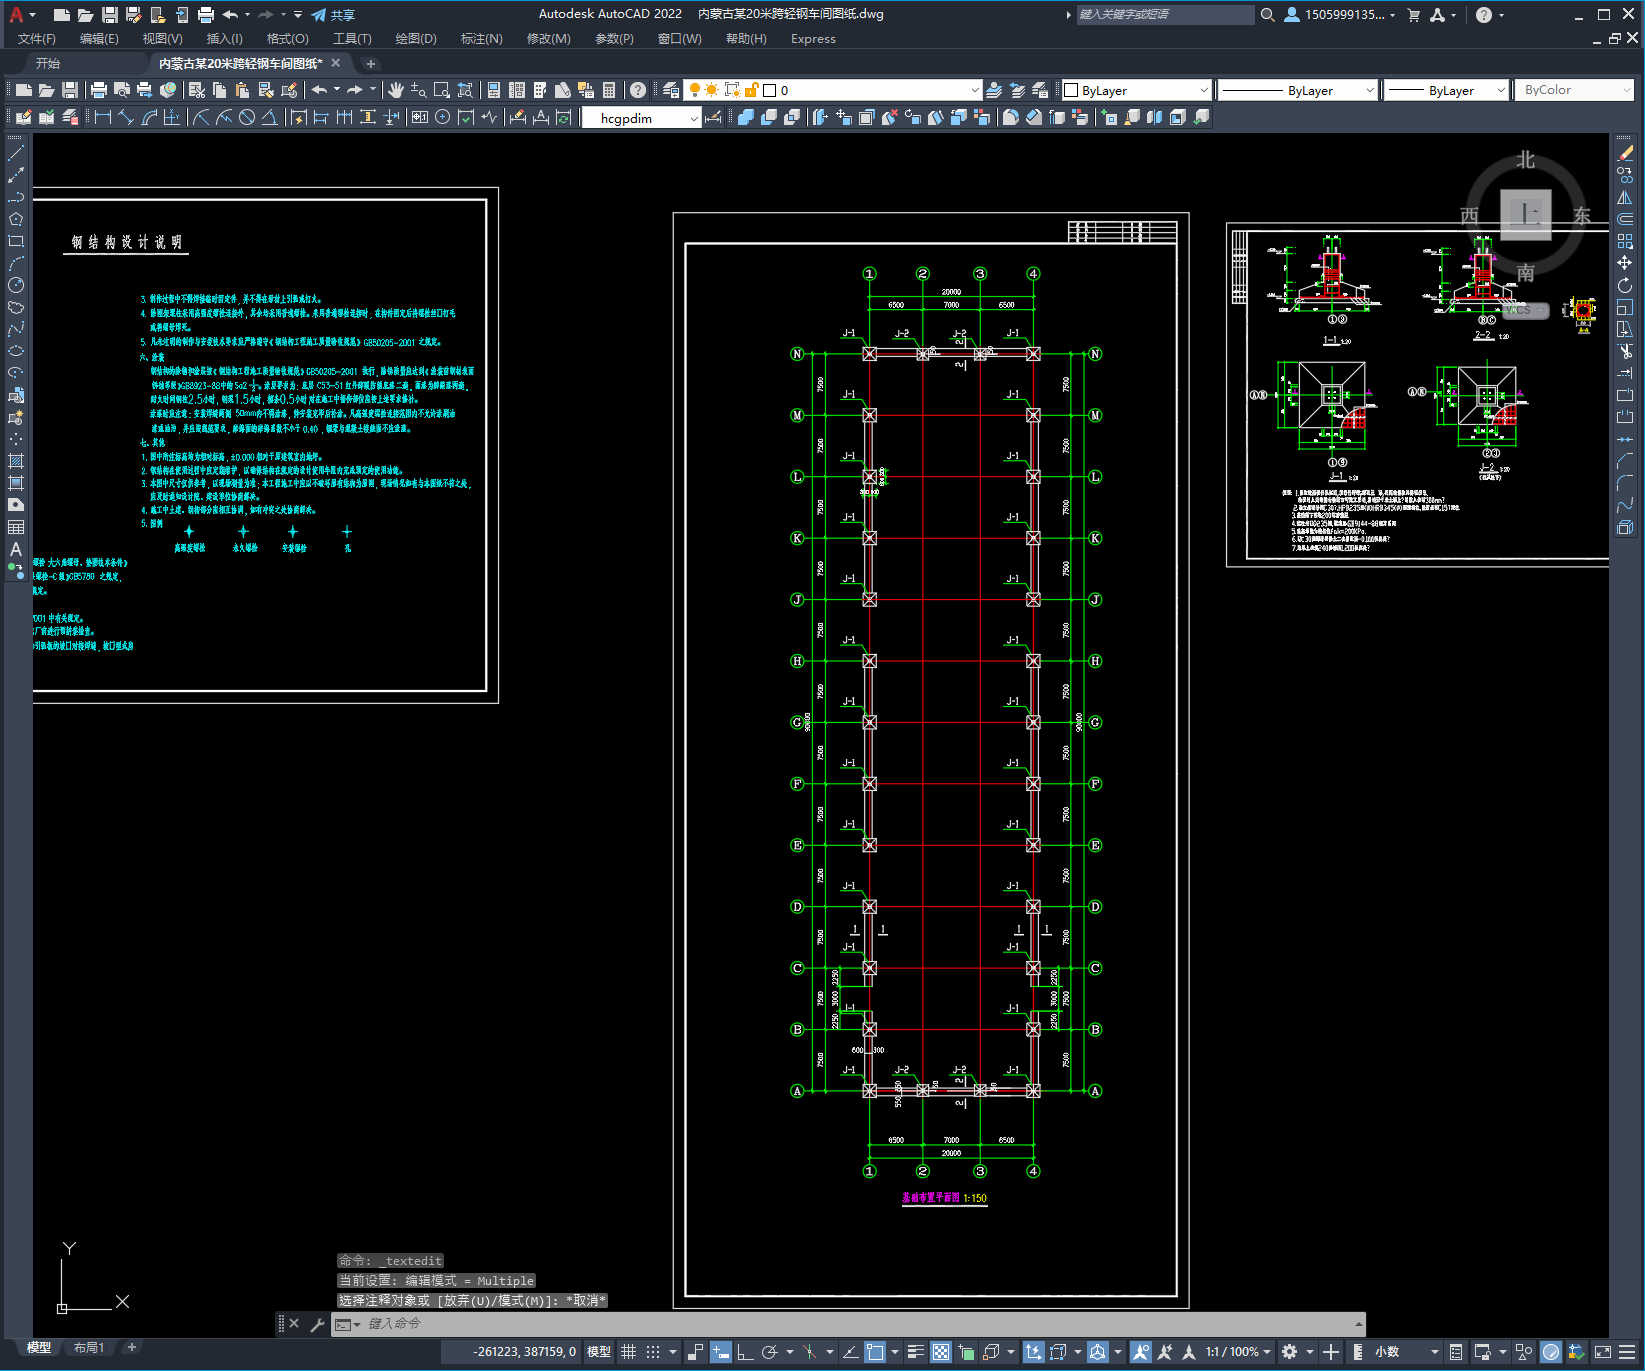Open the Layer Properties Manager icon
The height and width of the screenshot is (1371, 1645).
pyautogui.click(x=670, y=90)
